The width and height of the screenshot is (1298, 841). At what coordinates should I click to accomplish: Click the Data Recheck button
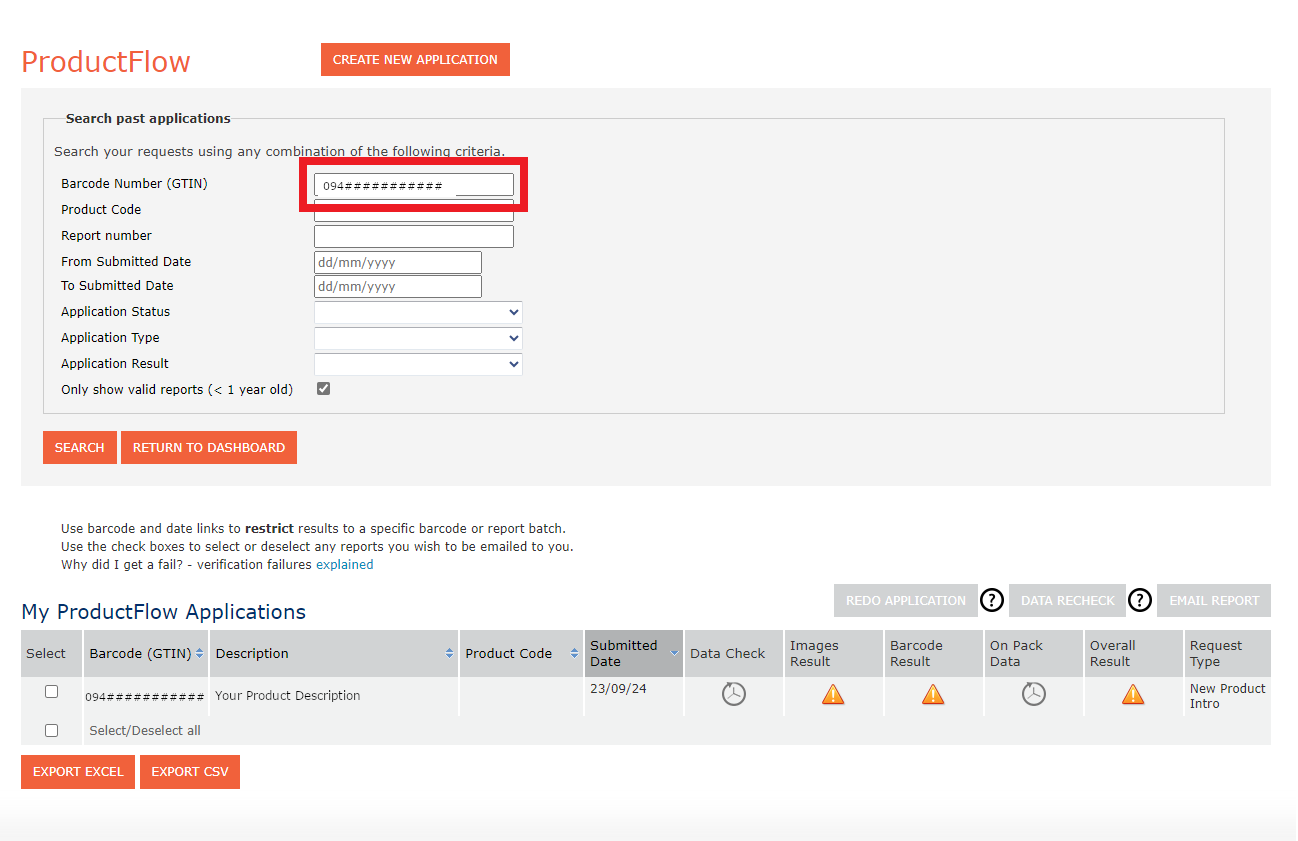pos(1068,600)
